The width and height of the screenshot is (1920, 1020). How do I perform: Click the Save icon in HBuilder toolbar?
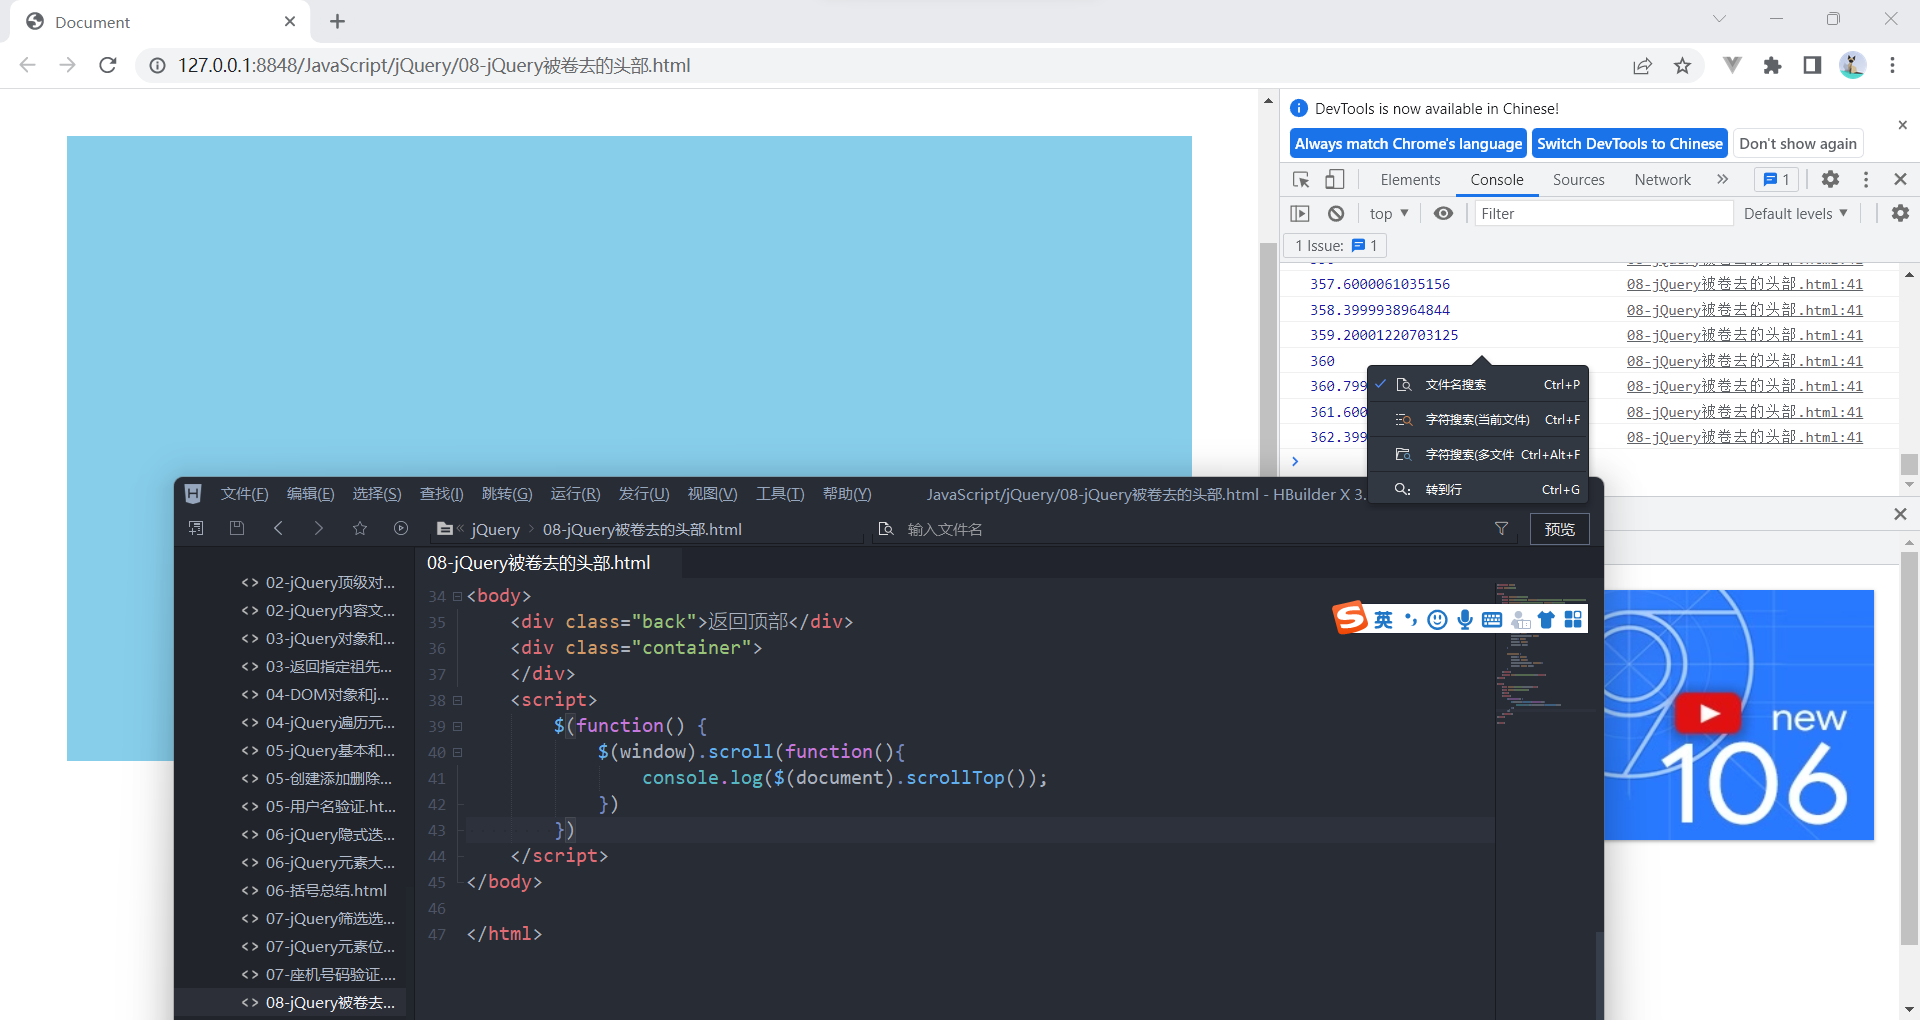pyautogui.click(x=237, y=528)
